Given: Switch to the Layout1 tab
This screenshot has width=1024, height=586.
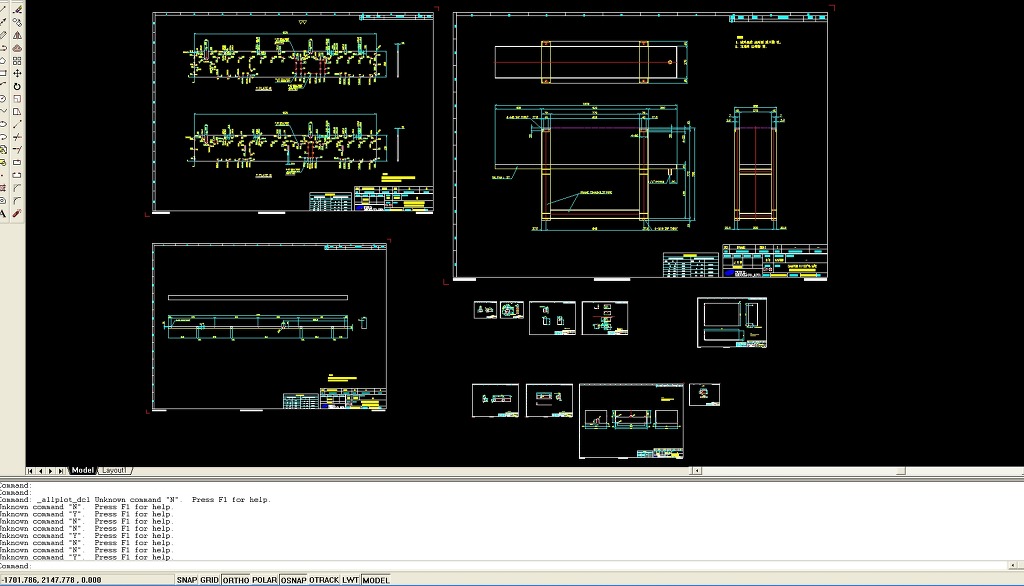Looking at the screenshot, I should click(114, 470).
